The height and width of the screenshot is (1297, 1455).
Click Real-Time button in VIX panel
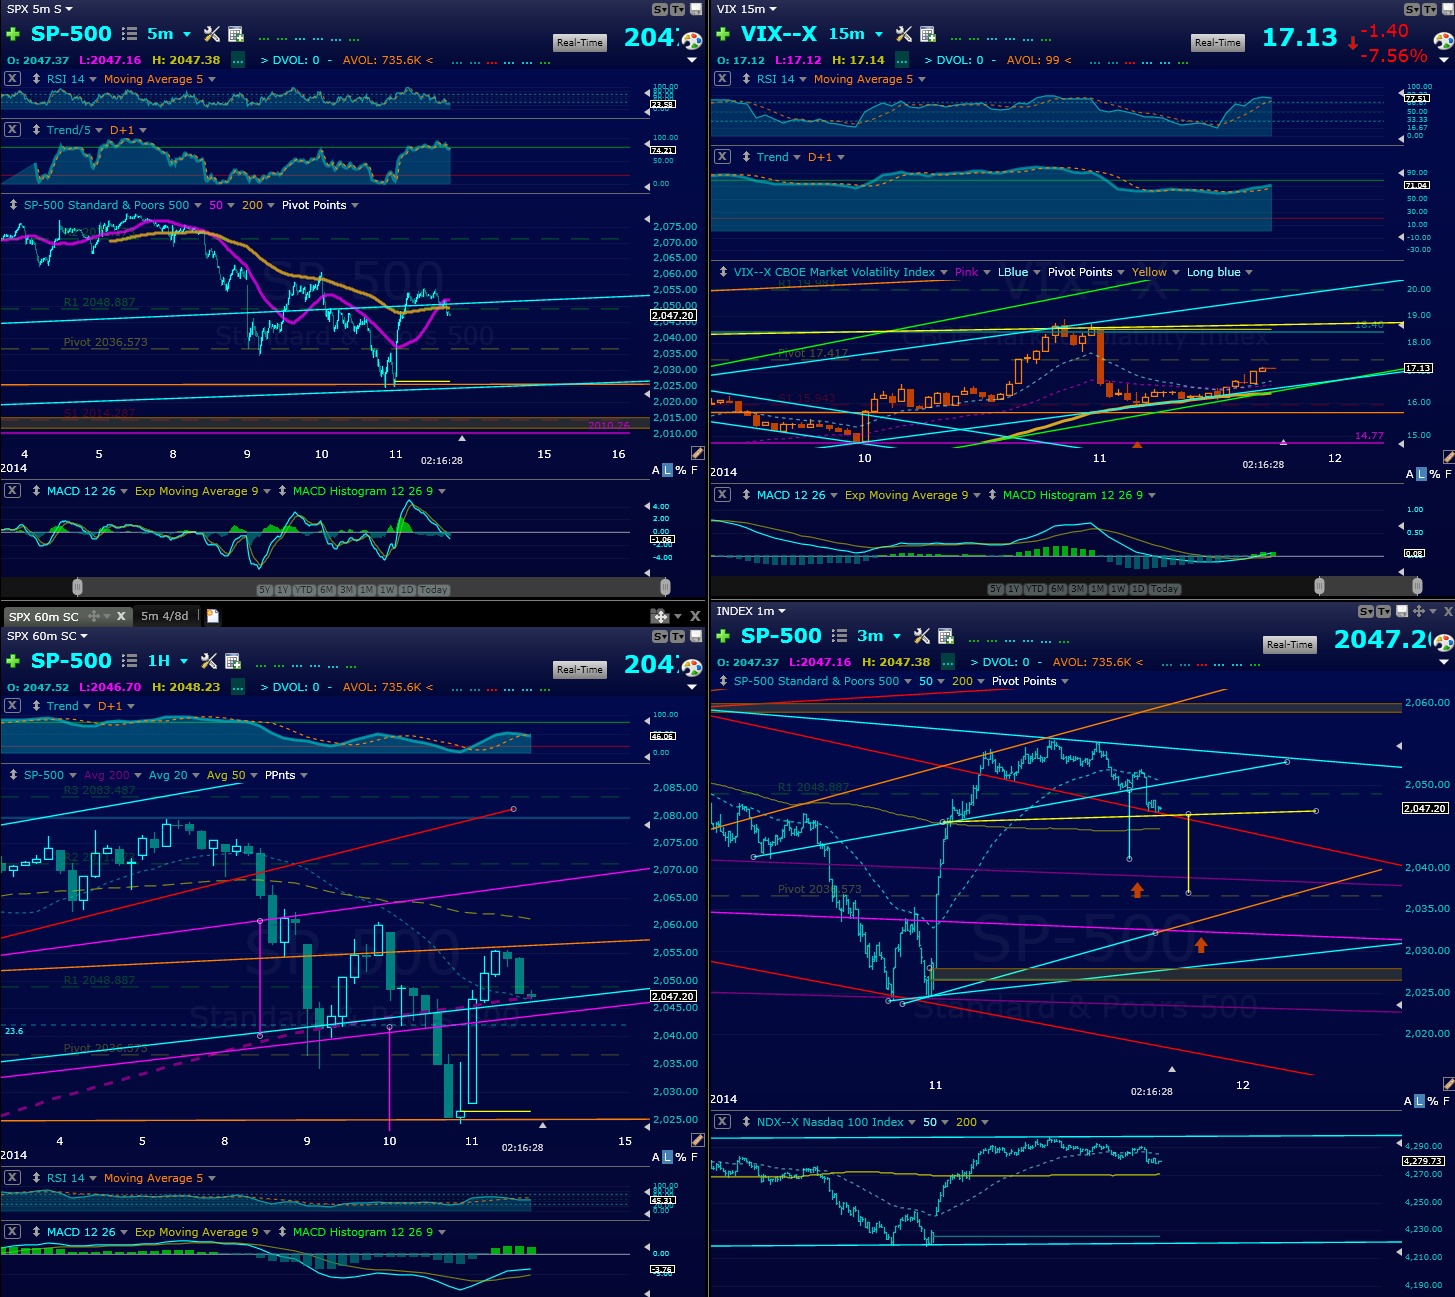1217,42
